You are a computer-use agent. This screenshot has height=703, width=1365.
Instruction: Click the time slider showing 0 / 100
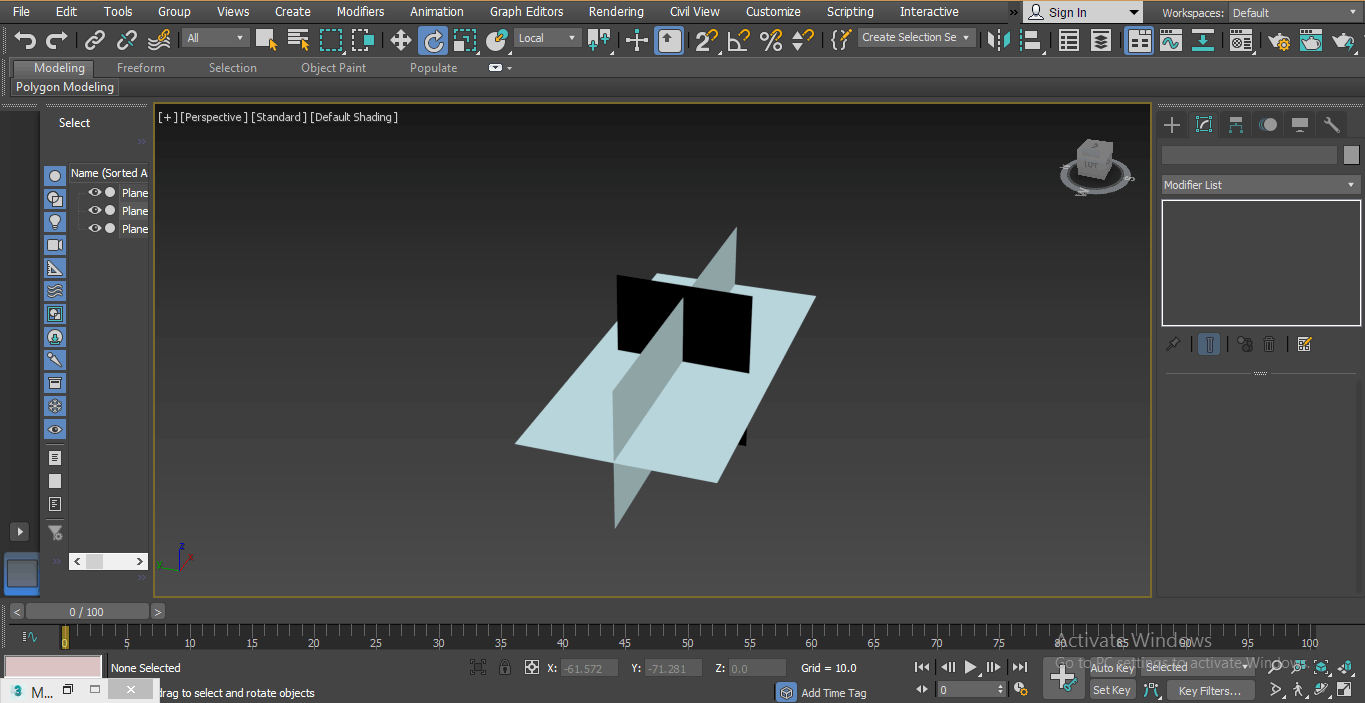pos(86,612)
